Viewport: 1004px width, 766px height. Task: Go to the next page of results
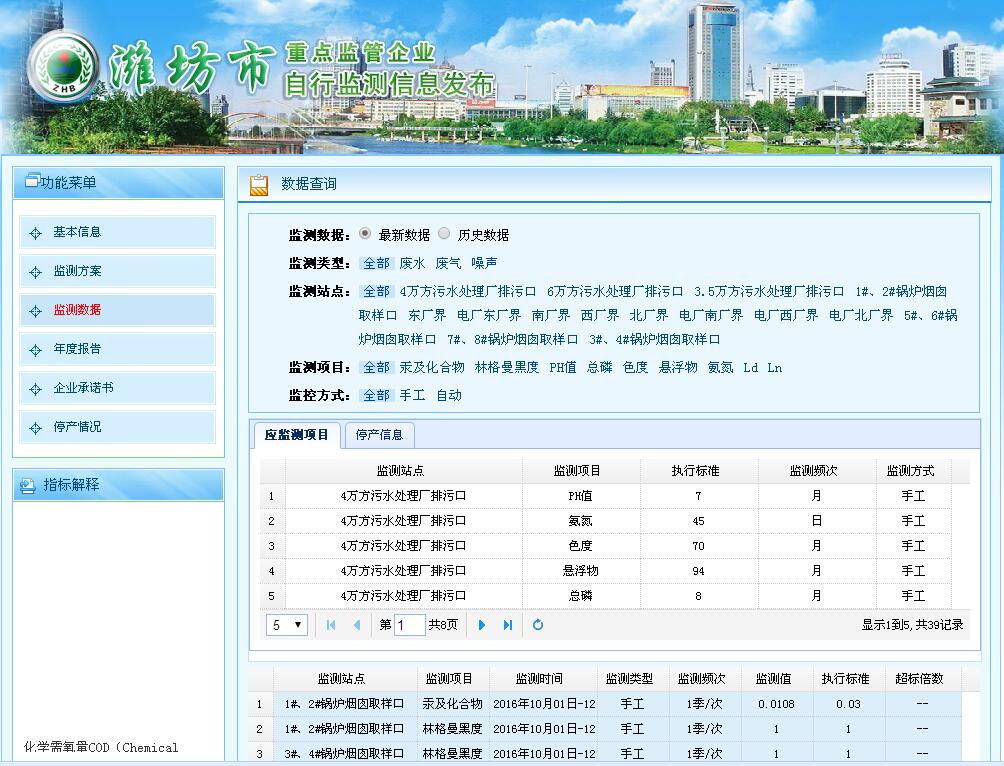click(482, 625)
